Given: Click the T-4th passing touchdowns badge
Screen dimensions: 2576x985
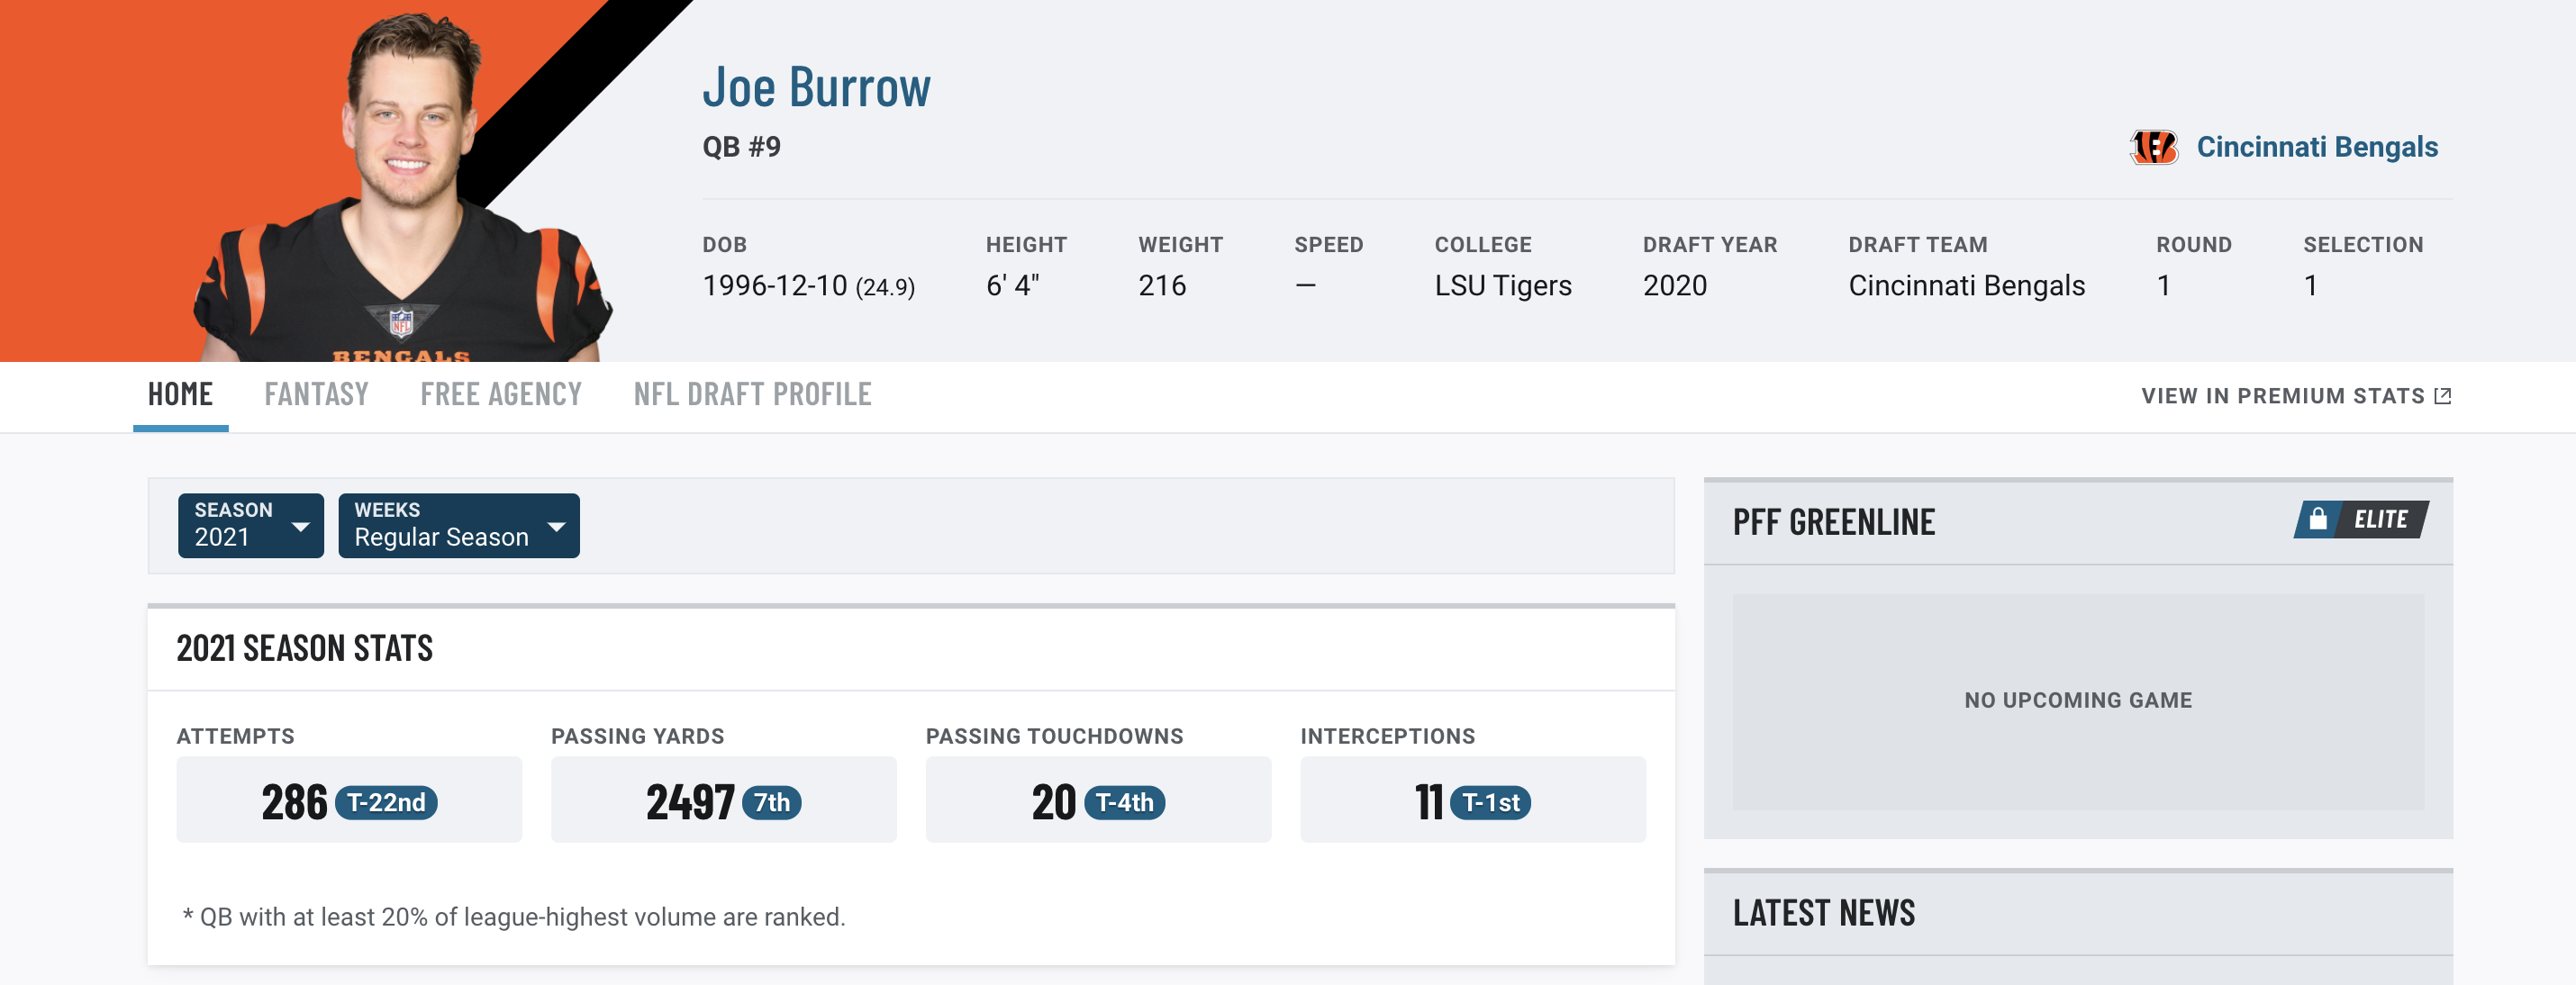Looking at the screenshot, I should point(1124,802).
